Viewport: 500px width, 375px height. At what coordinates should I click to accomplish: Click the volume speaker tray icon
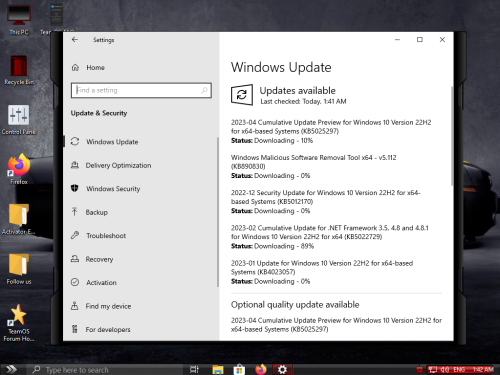445,369
